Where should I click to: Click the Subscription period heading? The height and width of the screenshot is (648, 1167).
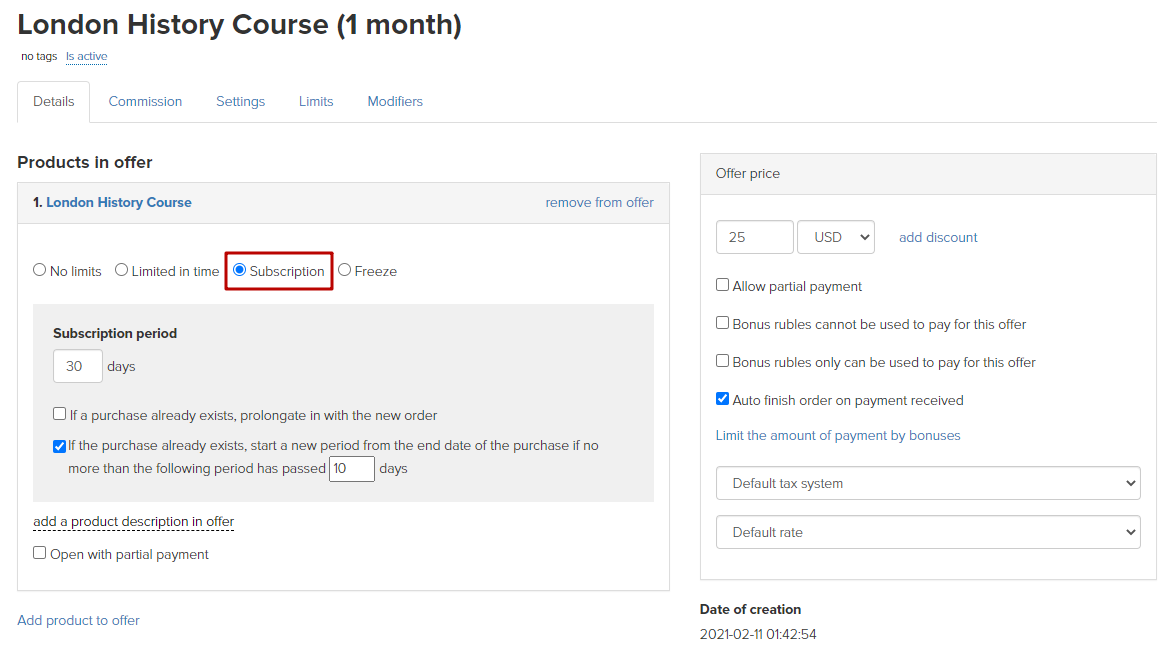click(x=115, y=333)
